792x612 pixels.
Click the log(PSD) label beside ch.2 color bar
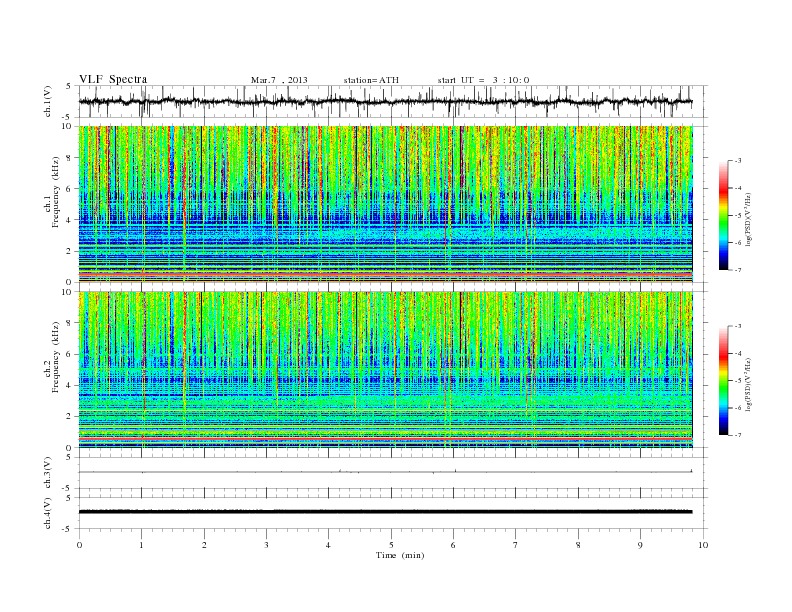748,384
